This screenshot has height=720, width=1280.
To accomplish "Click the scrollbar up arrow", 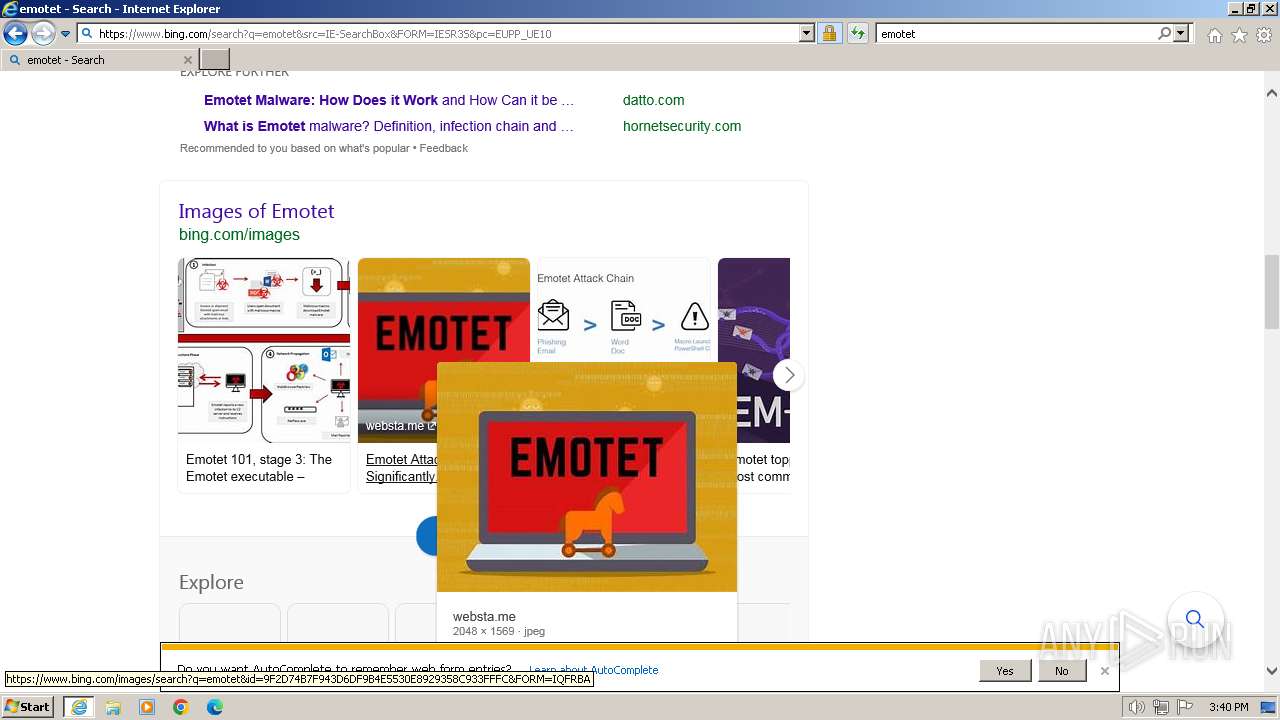I will 1272,93.
